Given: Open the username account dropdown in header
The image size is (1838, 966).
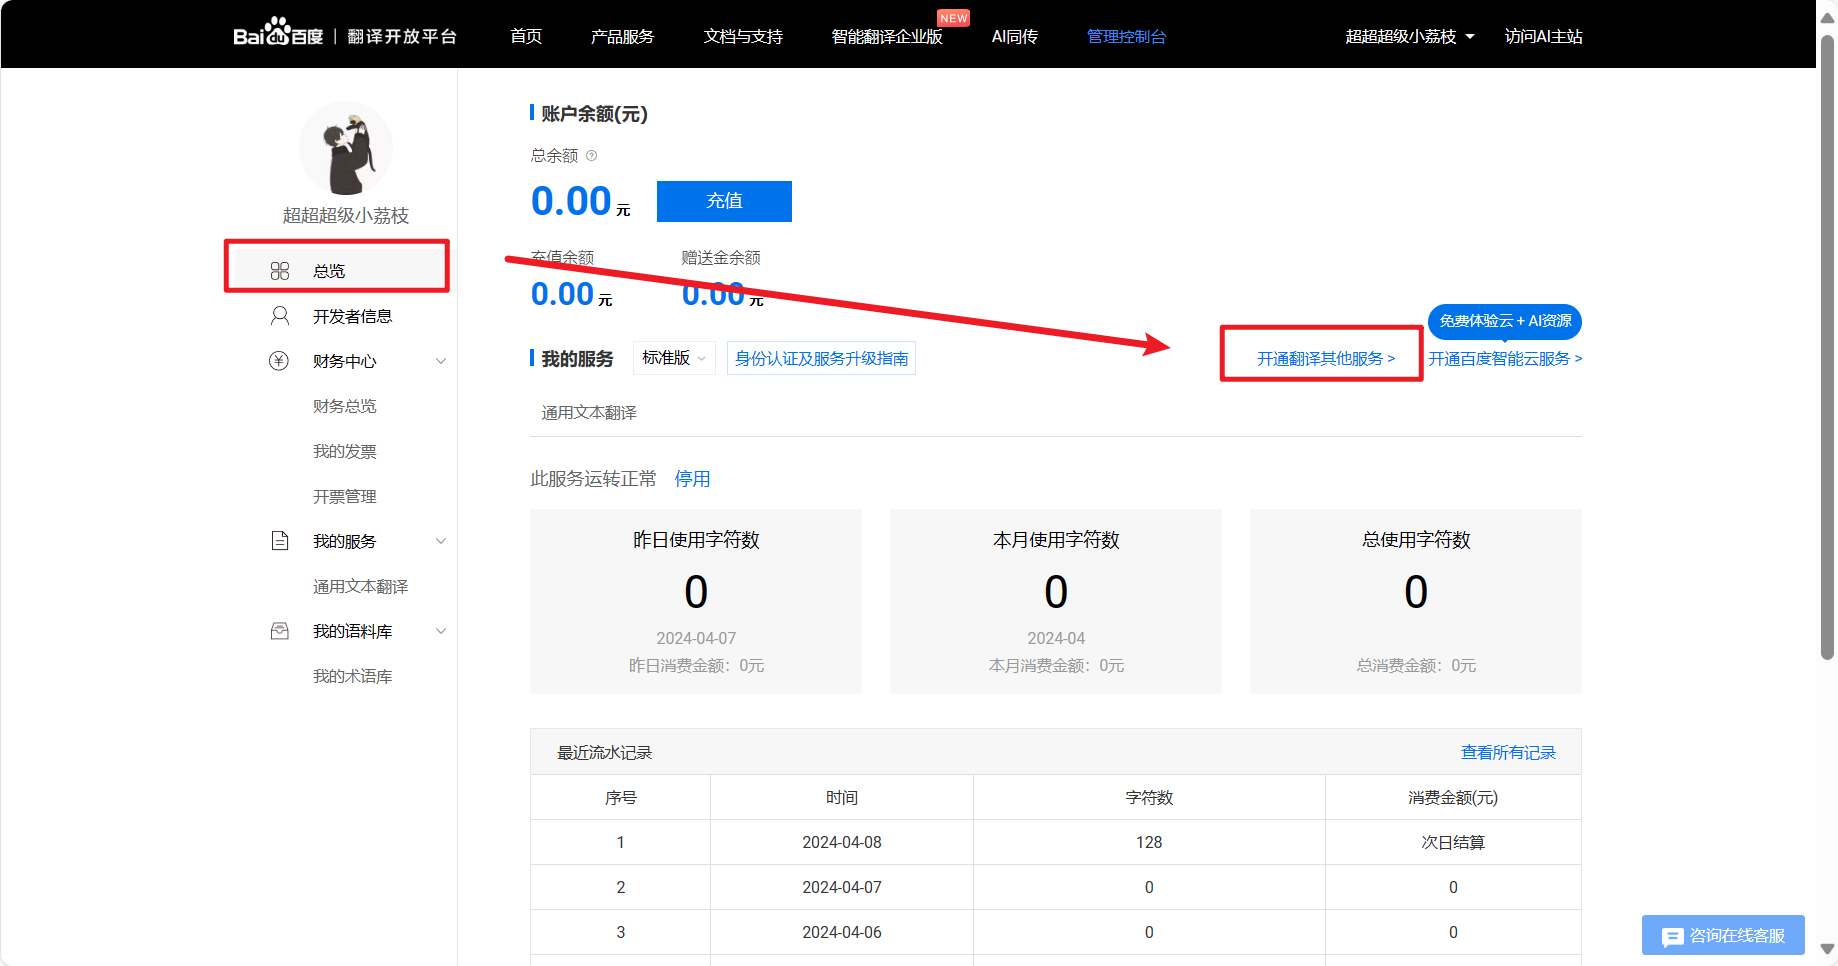Looking at the screenshot, I should 1409,37.
